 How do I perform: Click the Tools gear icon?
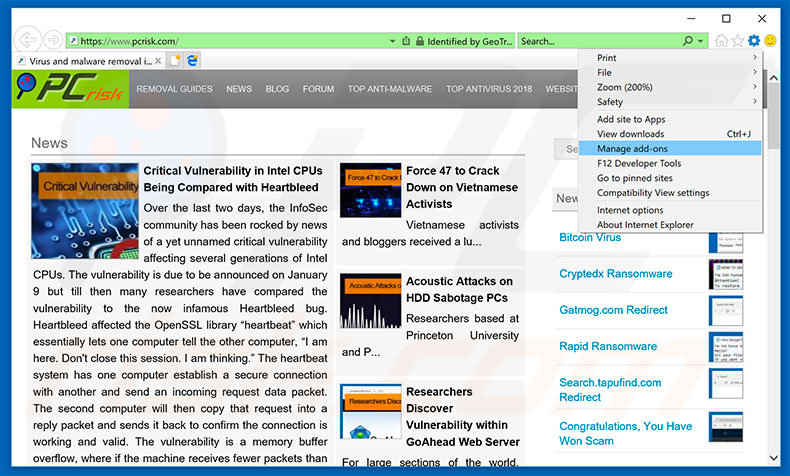point(754,41)
